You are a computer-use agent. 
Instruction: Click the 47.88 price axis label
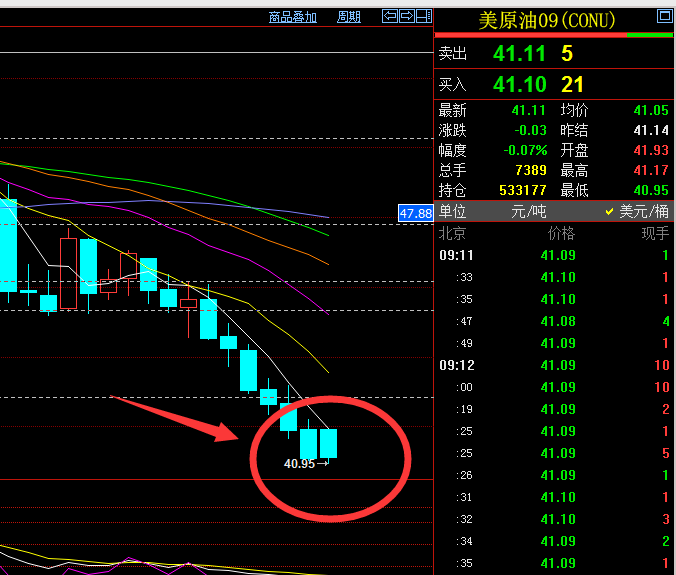coord(415,213)
